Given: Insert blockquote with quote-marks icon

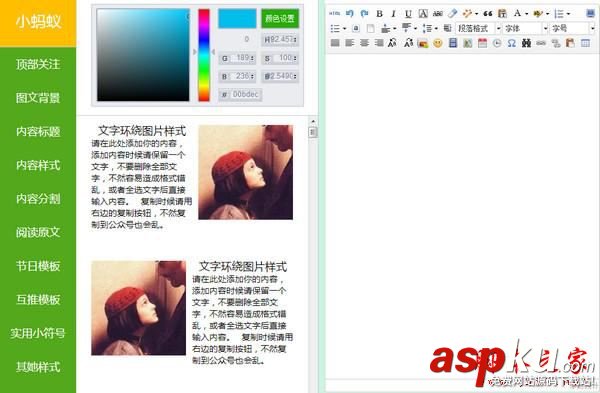Looking at the screenshot, I should 488,13.
